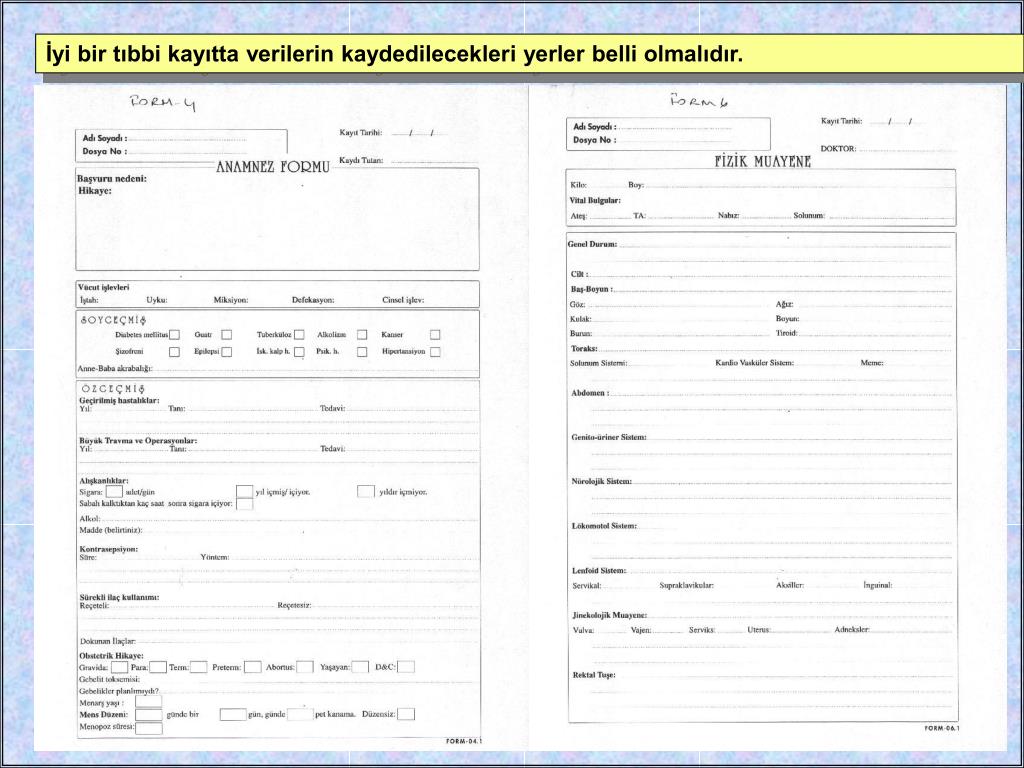Image resolution: width=1024 pixels, height=768 pixels.
Task: Select the 'Lenfoid Sistem:' label
Action: pyautogui.click(x=599, y=571)
